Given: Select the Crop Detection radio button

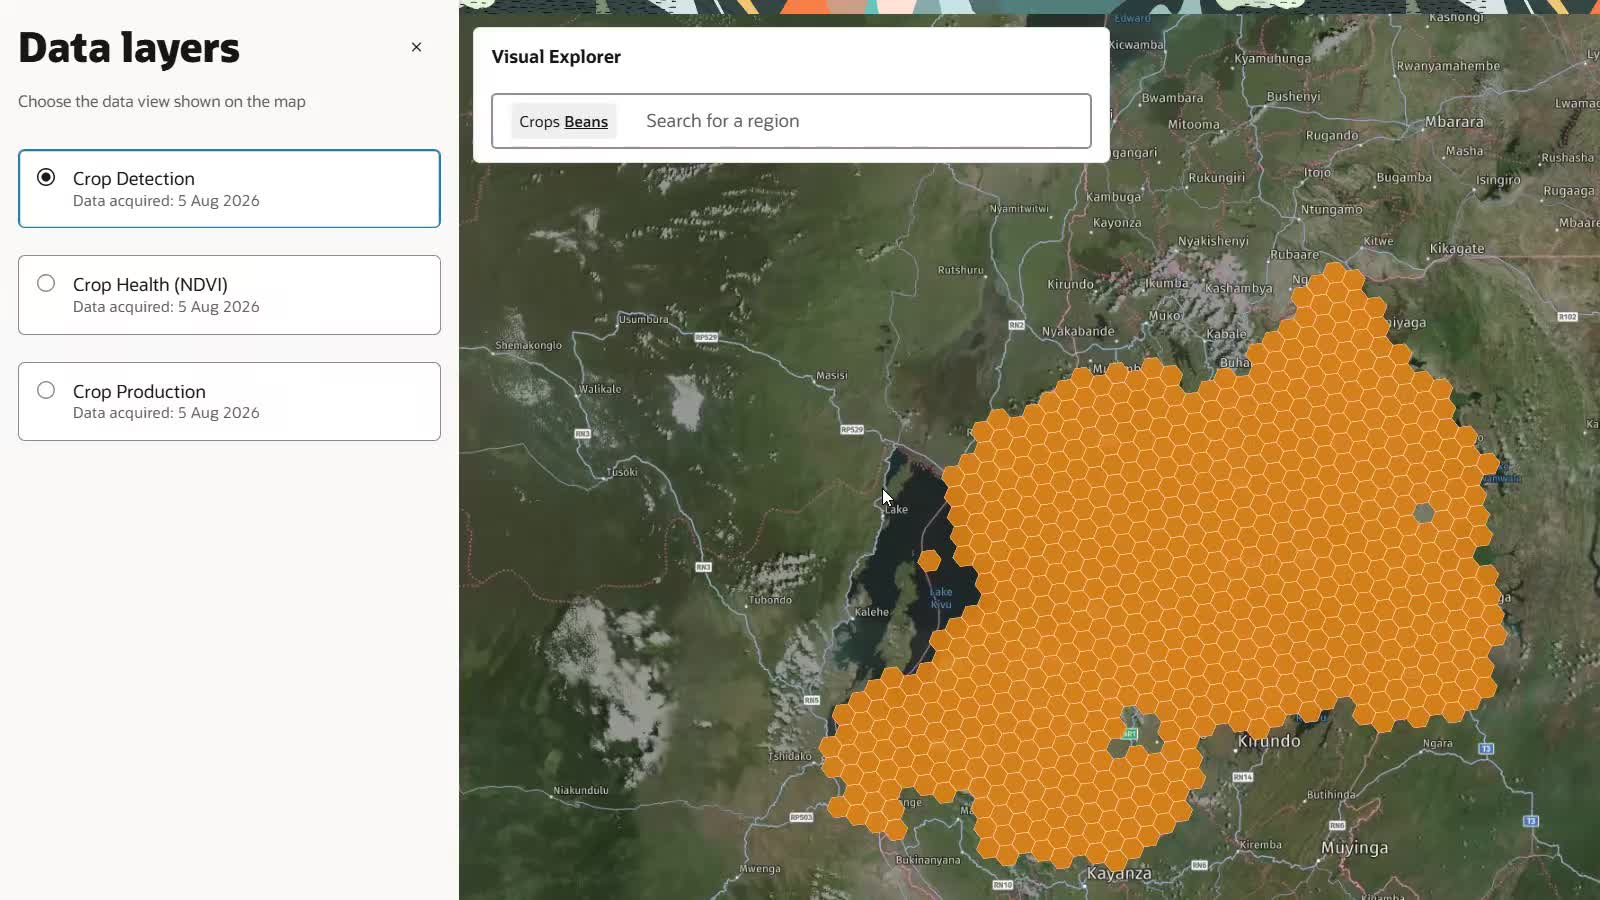Looking at the screenshot, I should (x=46, y=177).
